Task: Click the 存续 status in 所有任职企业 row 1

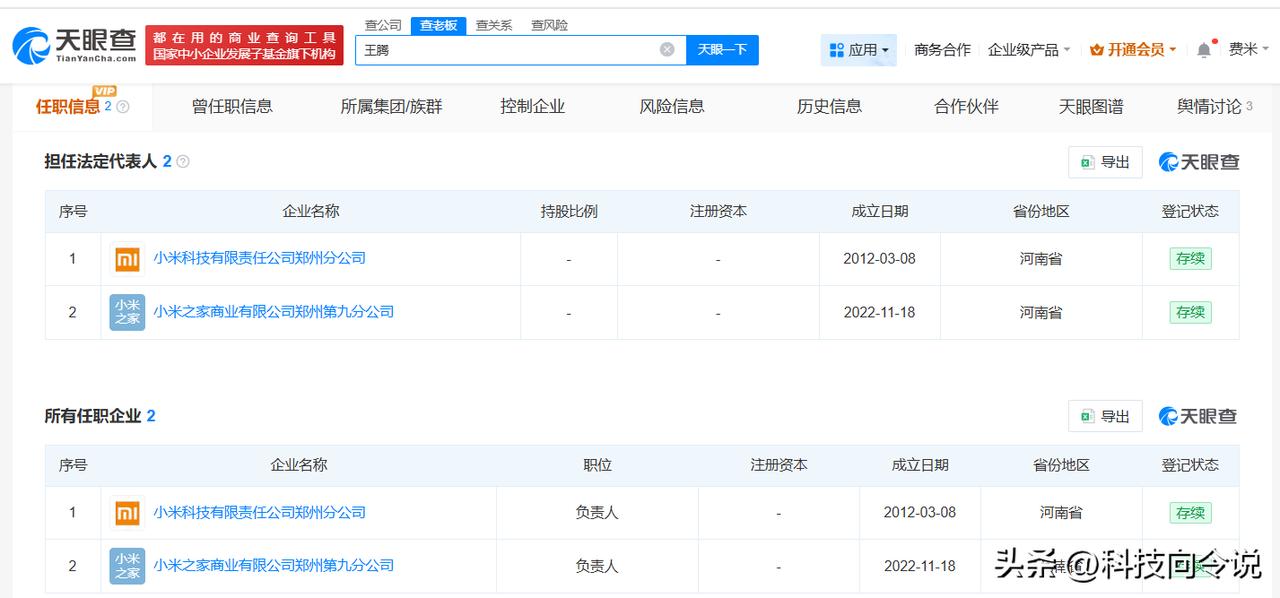Action: pos(1190,512)
